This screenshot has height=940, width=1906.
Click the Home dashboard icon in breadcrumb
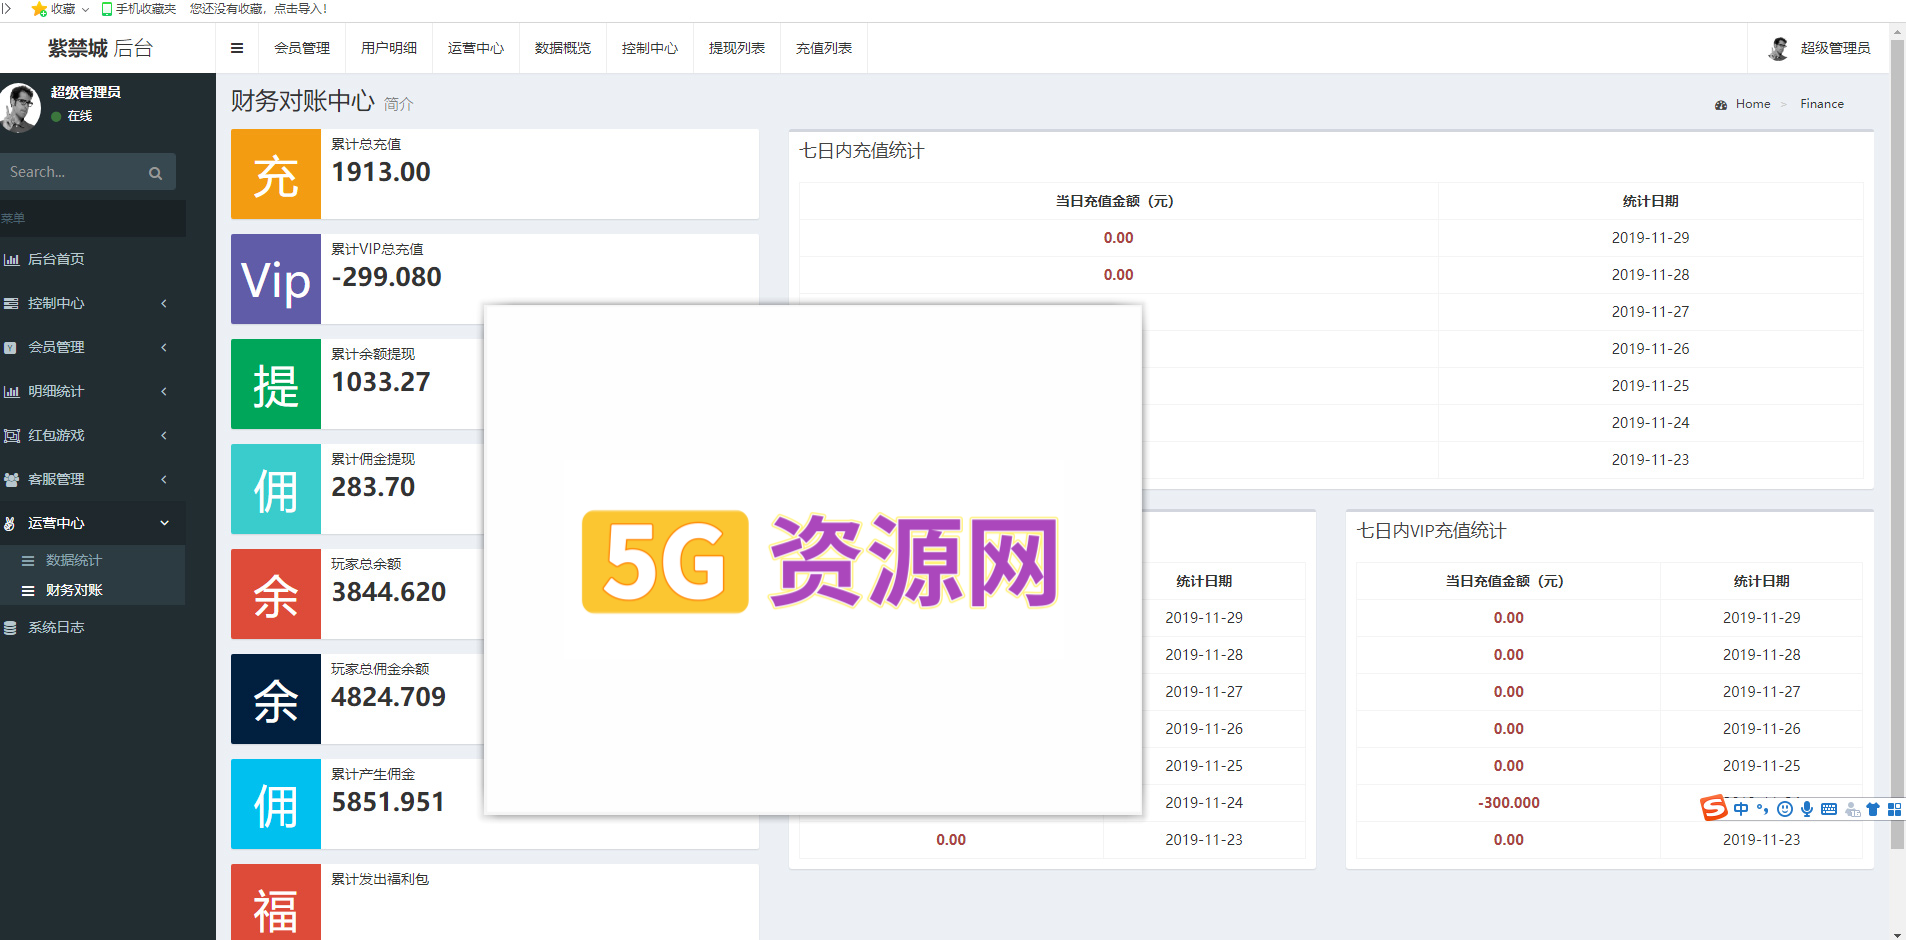[x=1721, y=104]
